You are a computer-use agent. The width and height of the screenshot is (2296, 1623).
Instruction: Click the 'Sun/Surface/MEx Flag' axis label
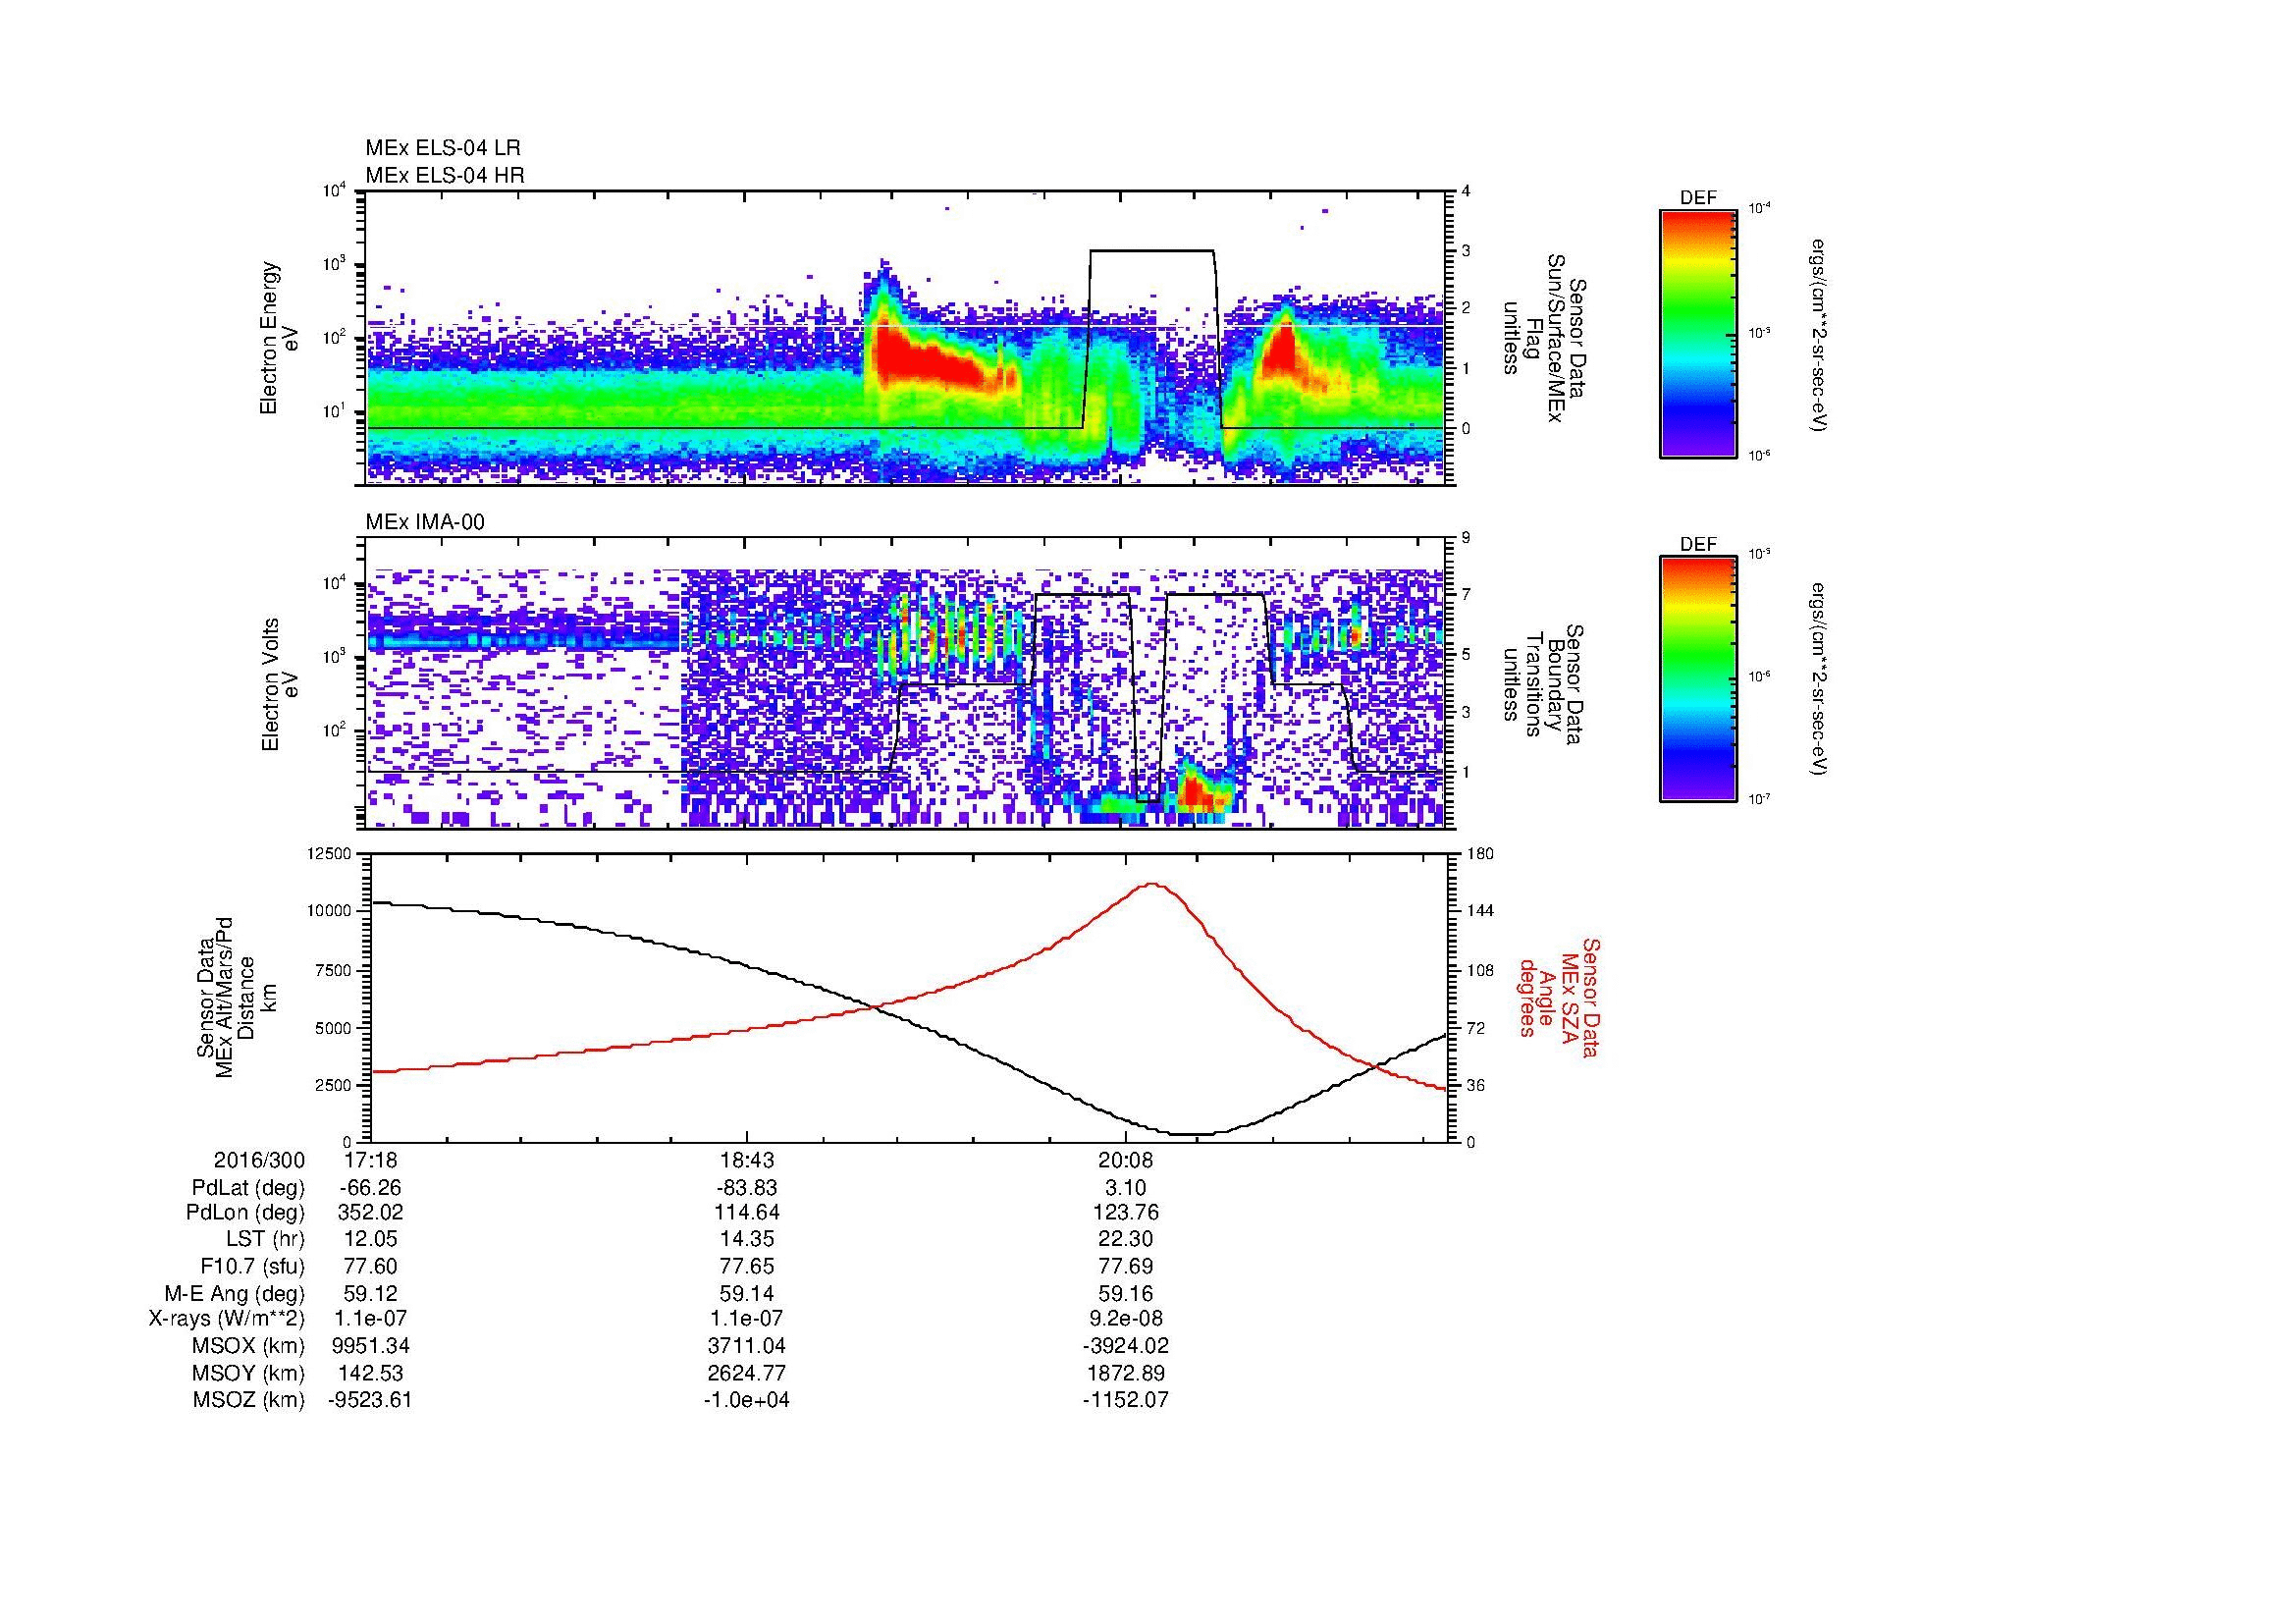[1544, 338]
